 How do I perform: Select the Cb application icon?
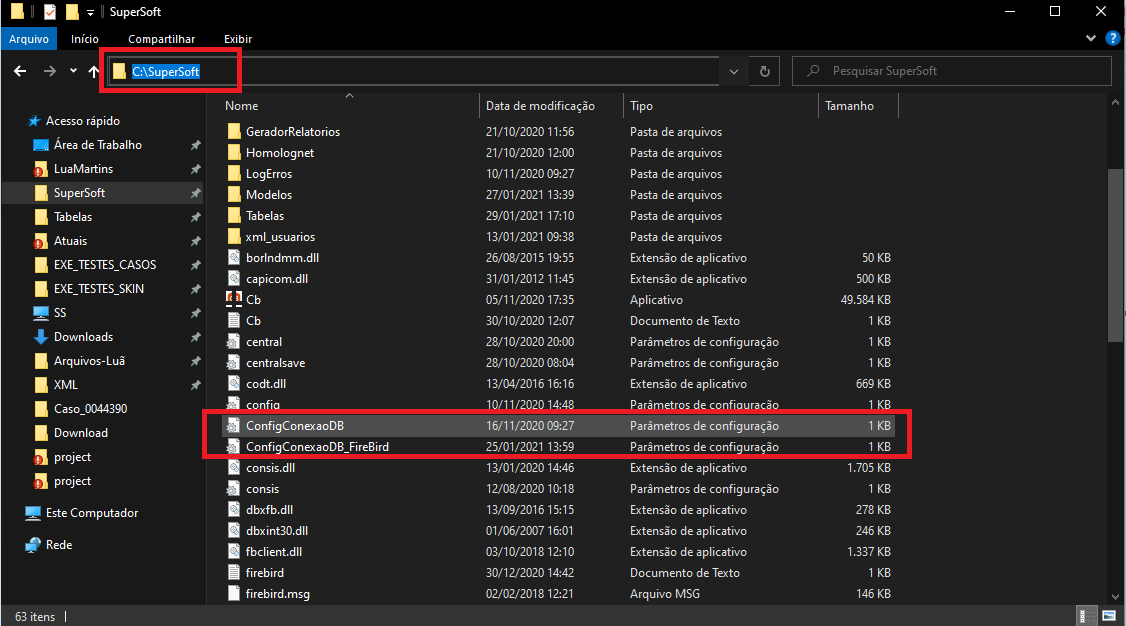click(234, 300)
